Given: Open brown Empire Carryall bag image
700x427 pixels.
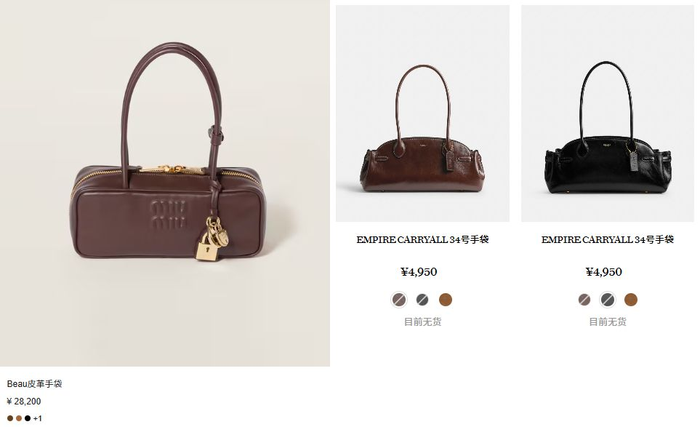Looking at the screenshot, I should pos(422,113).
